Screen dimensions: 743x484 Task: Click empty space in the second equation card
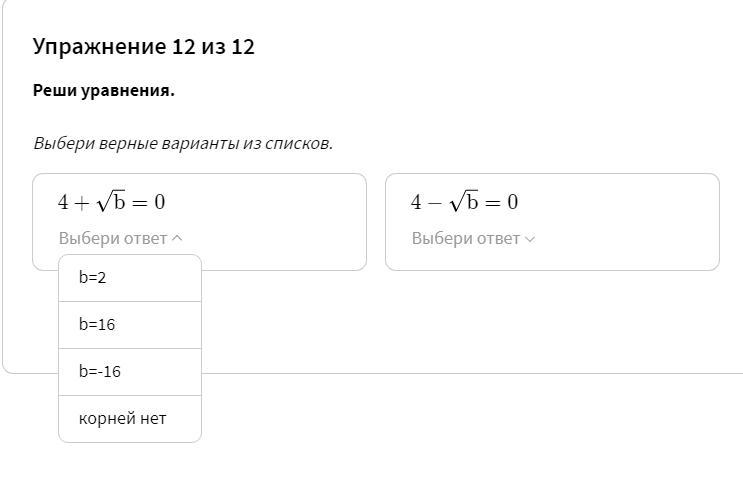click(625, 223)
